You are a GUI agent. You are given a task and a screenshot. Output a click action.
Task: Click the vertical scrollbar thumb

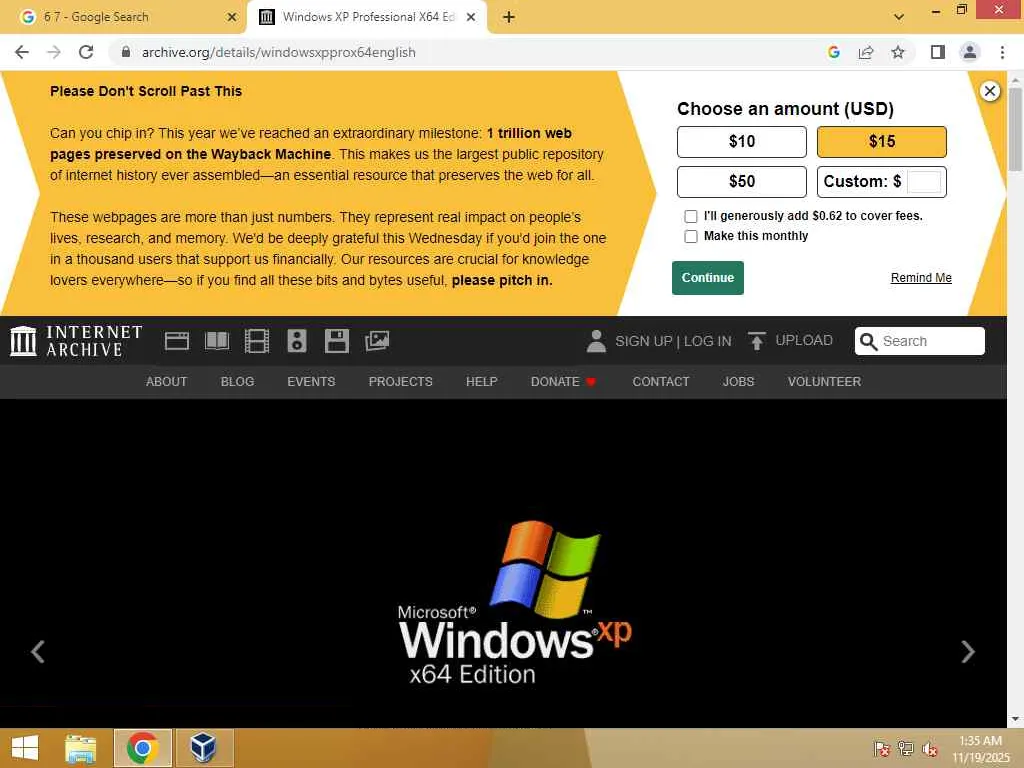tap(1015, 129)
